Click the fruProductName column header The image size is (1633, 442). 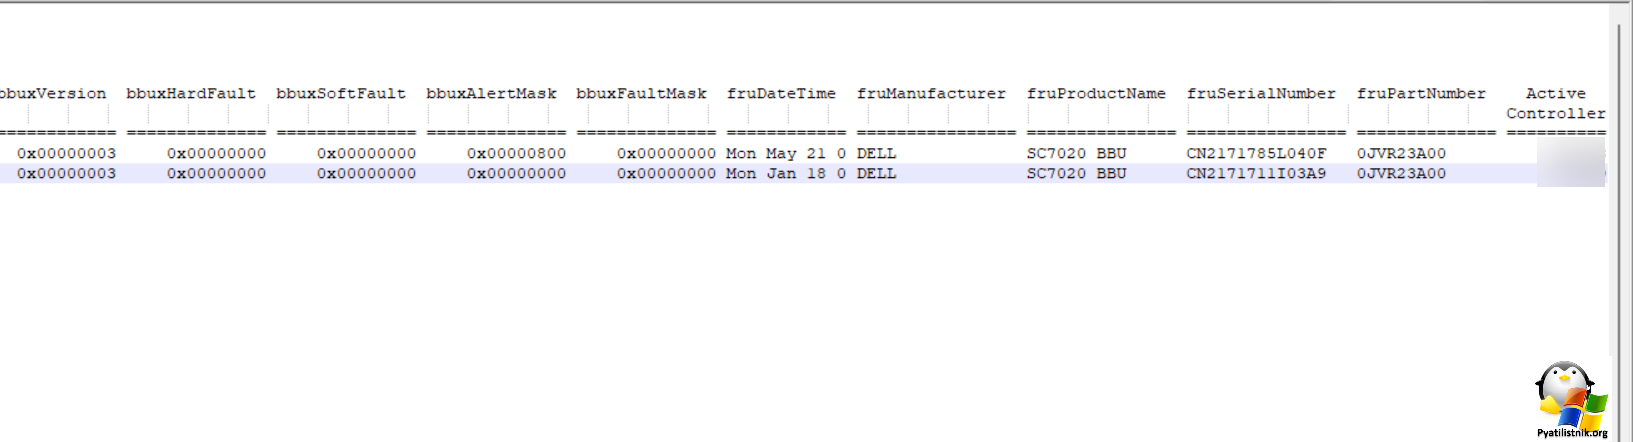point(1096,93)
